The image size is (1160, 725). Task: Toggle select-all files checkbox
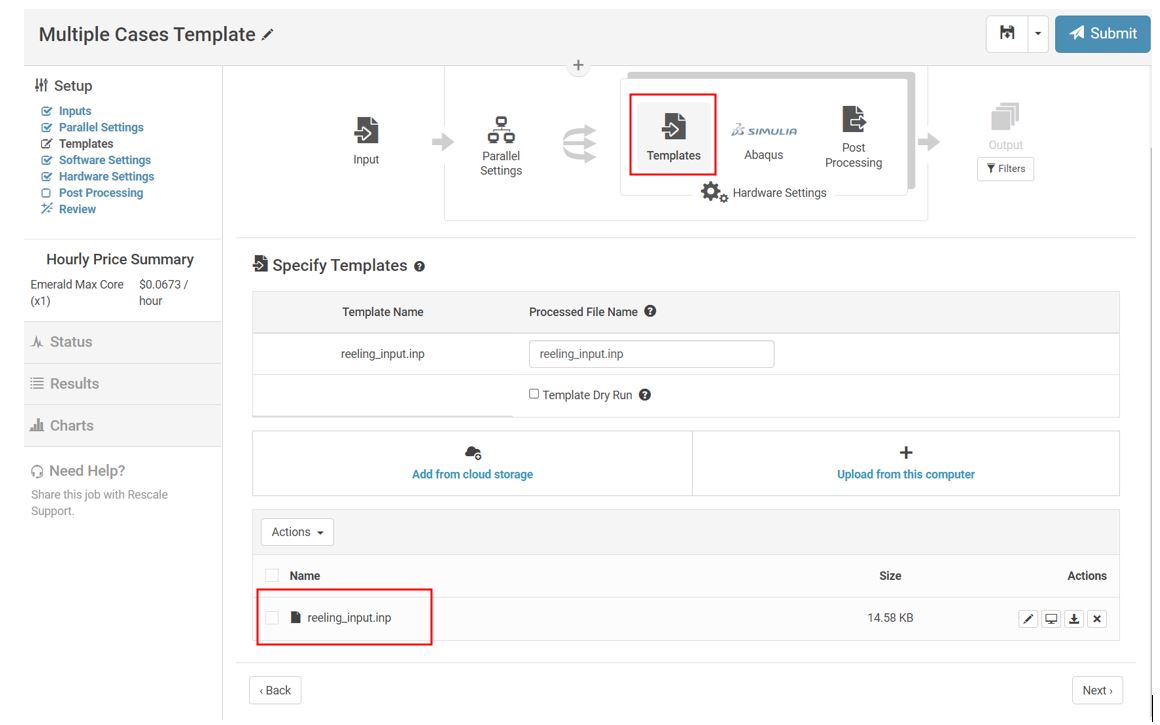click(x=272, y=576)
